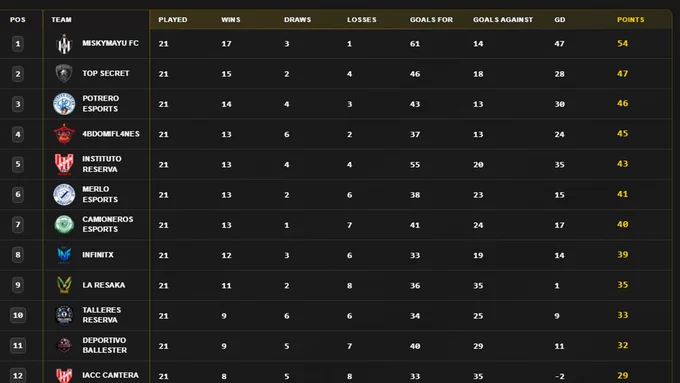Open the Miskymayu FC team name
The height and width of the screenshot is (383, 680).
(x=111, y=43)
